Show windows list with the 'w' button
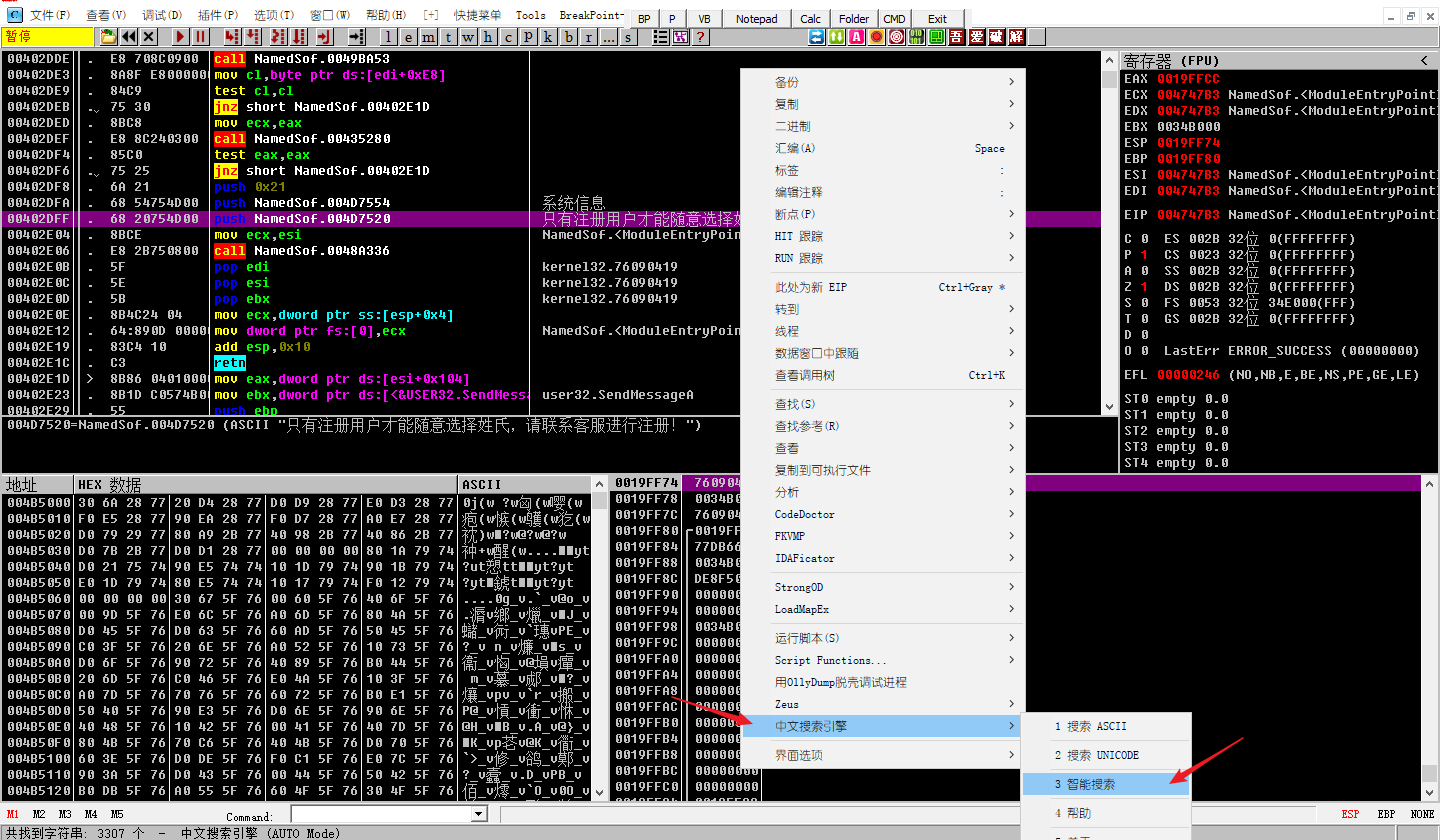 (x=470, y=37)
